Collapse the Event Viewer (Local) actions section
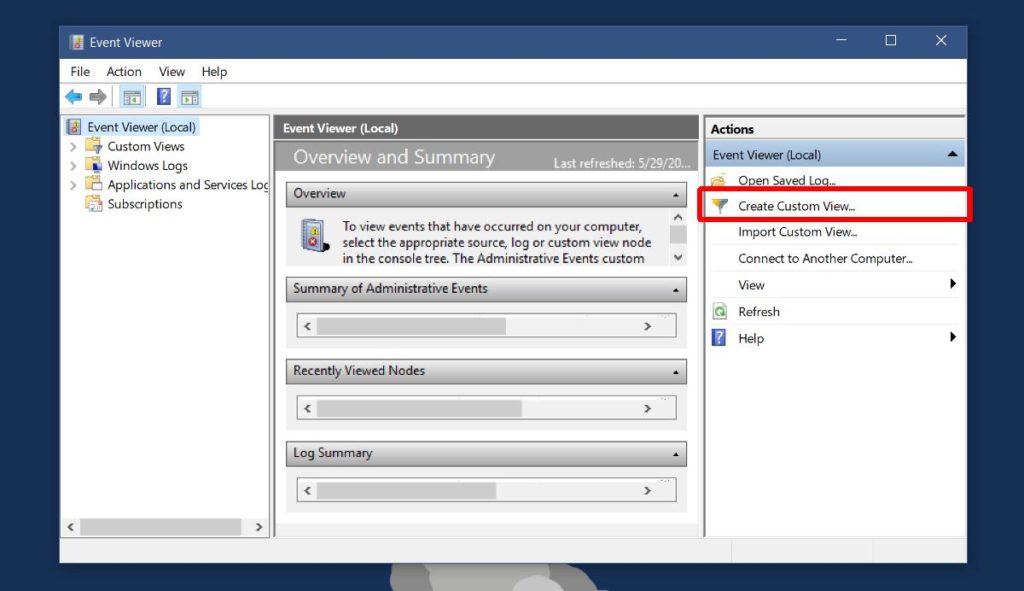 point(952,153)
